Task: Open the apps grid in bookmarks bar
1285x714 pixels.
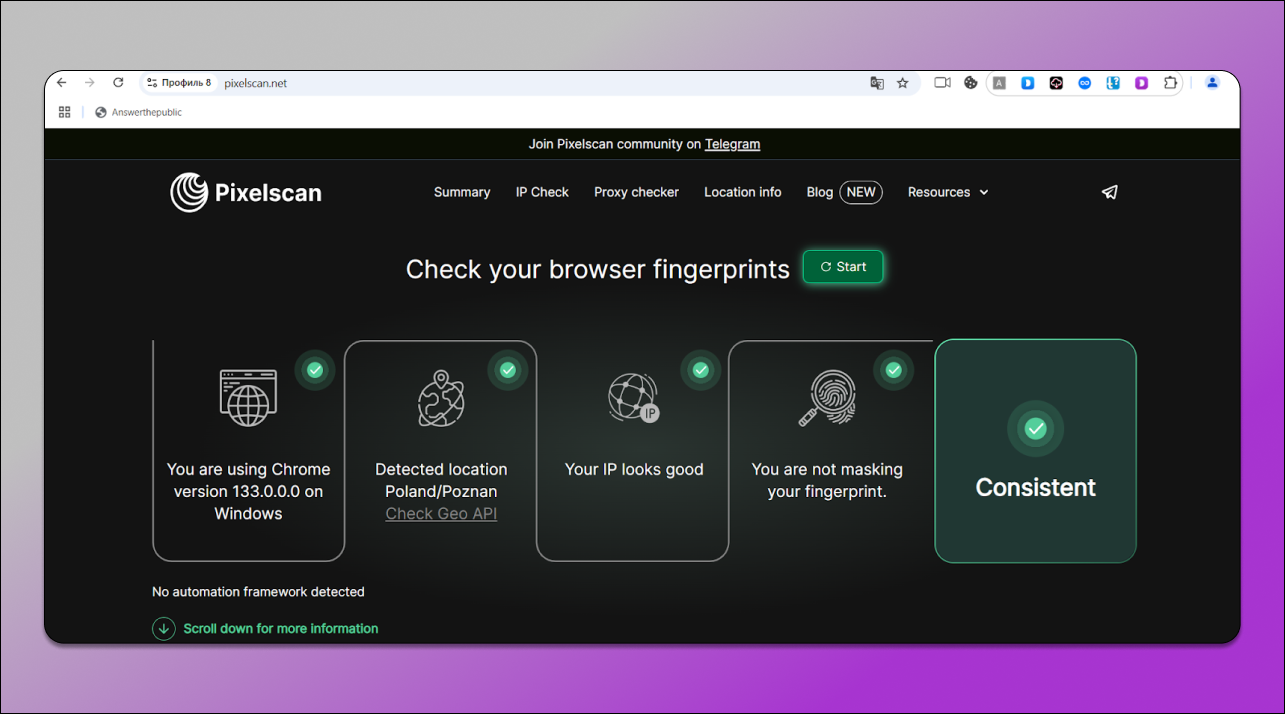Action: 65,112
